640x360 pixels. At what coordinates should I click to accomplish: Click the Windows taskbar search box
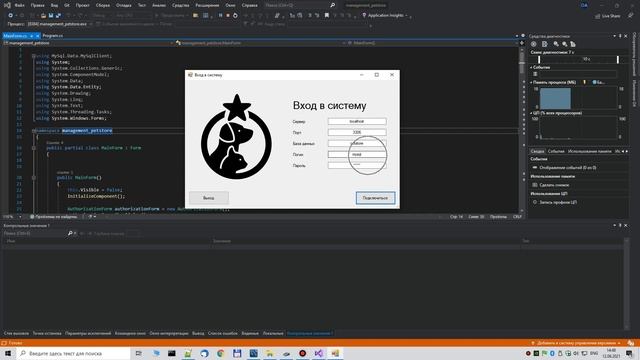(x=73, y=353)
